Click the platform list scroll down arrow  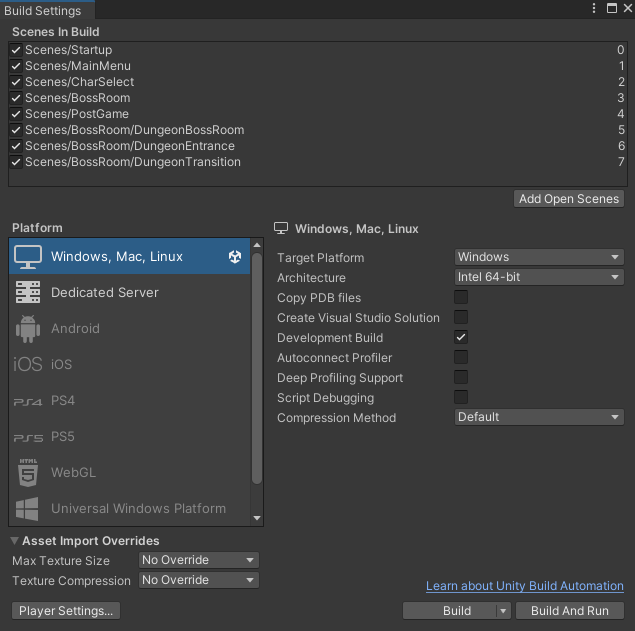click(257, 518)
